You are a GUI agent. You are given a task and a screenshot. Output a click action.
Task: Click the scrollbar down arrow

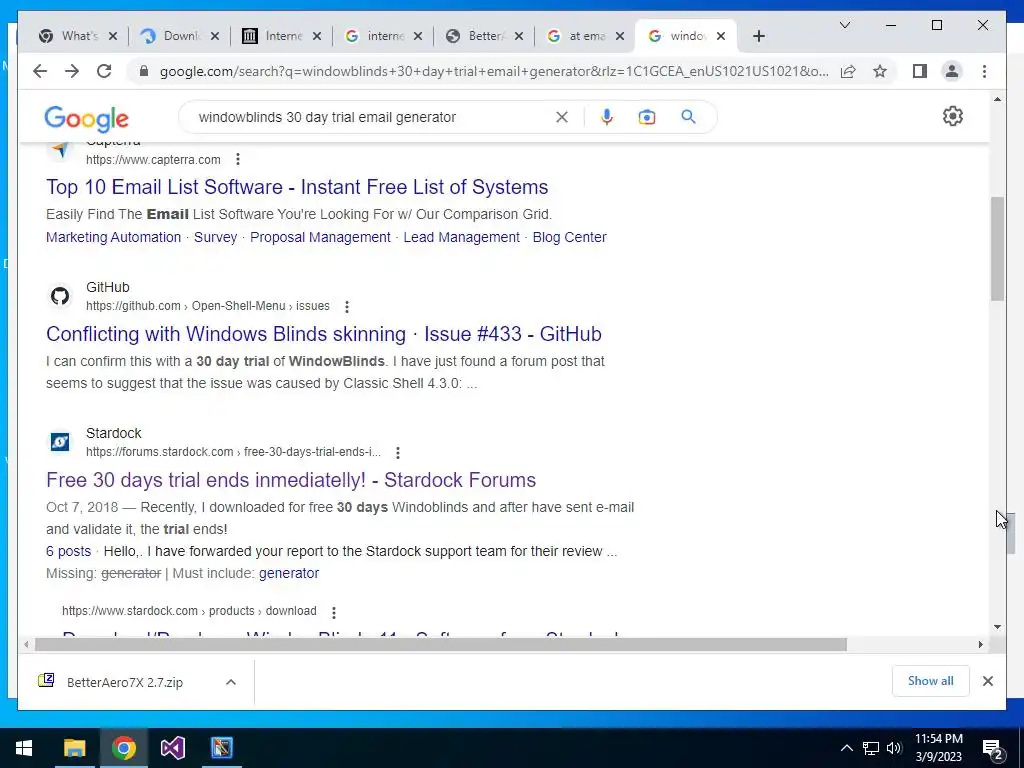pos(997,627)
